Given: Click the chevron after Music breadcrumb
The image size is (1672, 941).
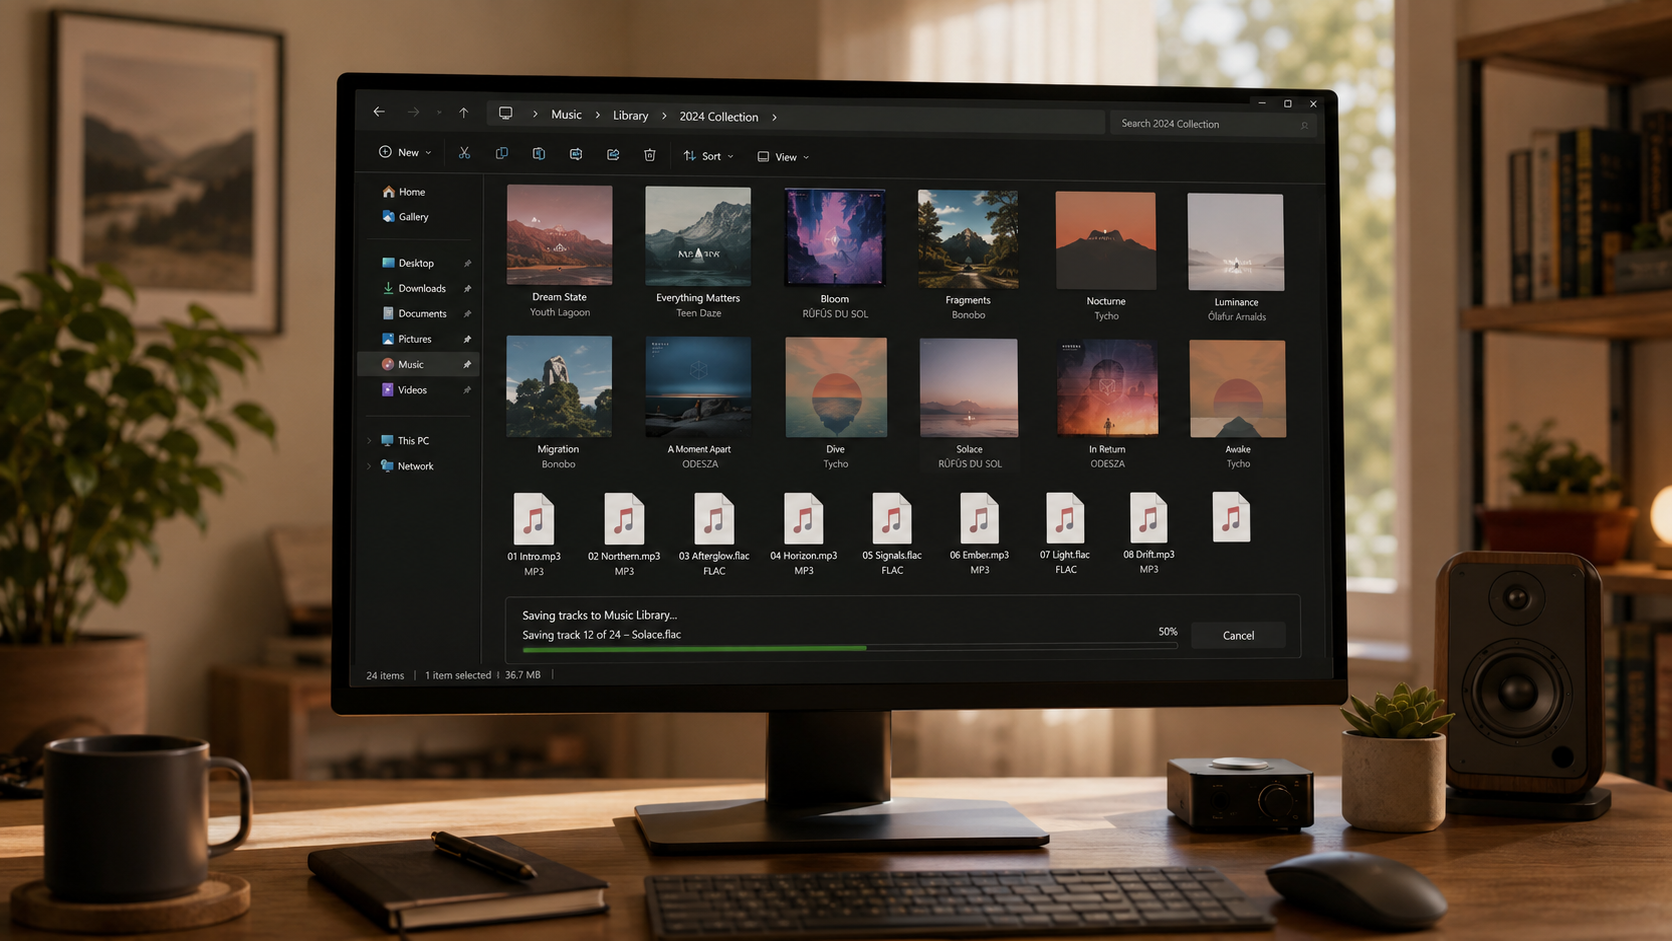Looking at the screenshot, I should tap(598, 116).
